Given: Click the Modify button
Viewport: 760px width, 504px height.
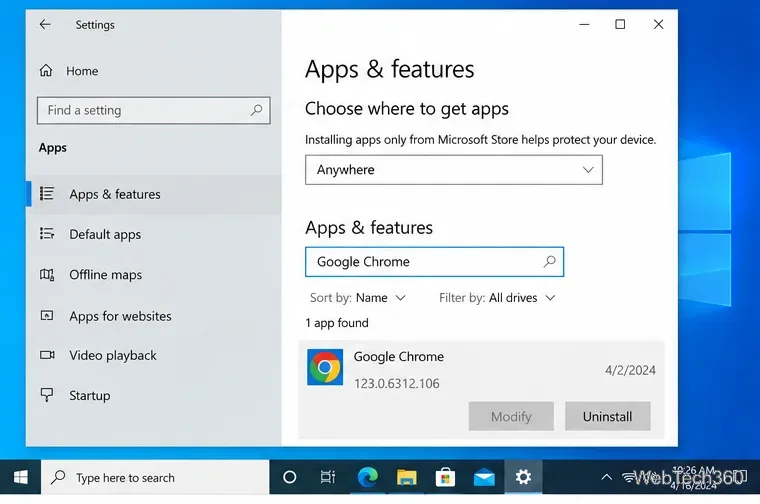Looking at the screenshot, I should click(511, 416).
